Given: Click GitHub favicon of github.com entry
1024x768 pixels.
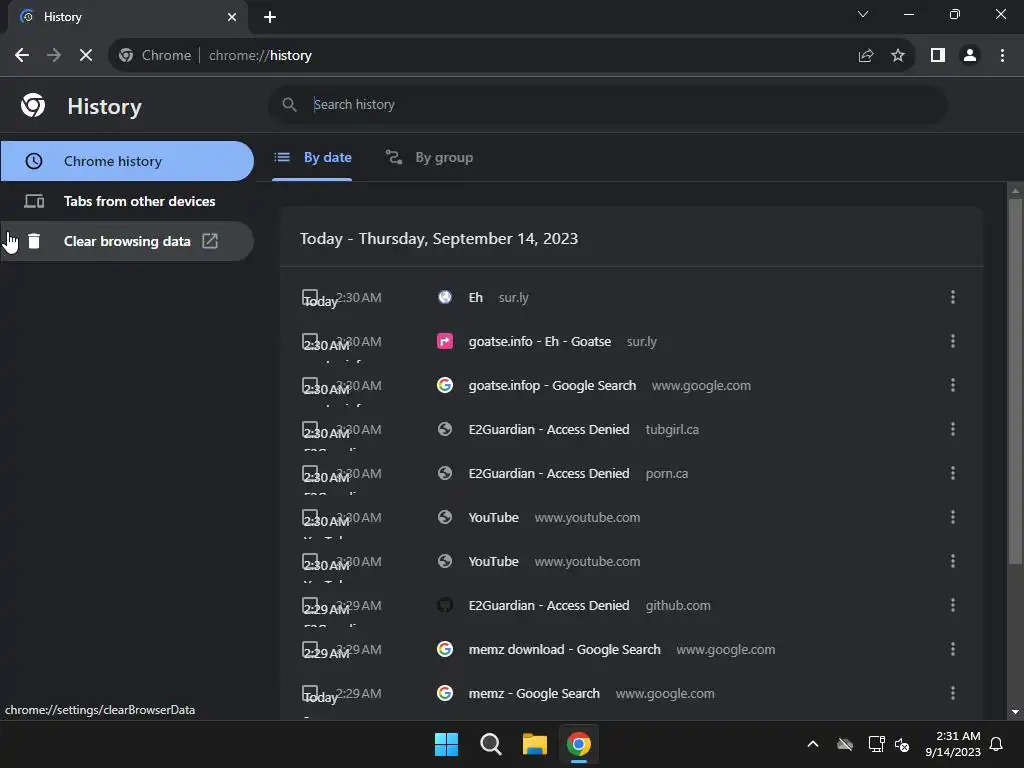Looking at the screenshot, I should (x=445, y=605).
